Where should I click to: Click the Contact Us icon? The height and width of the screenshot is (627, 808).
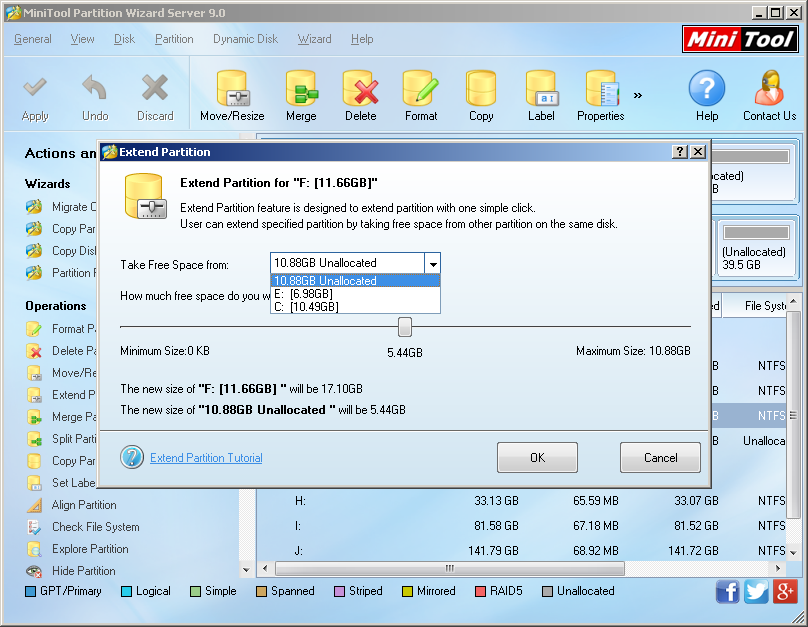click(x=769, y=88)
